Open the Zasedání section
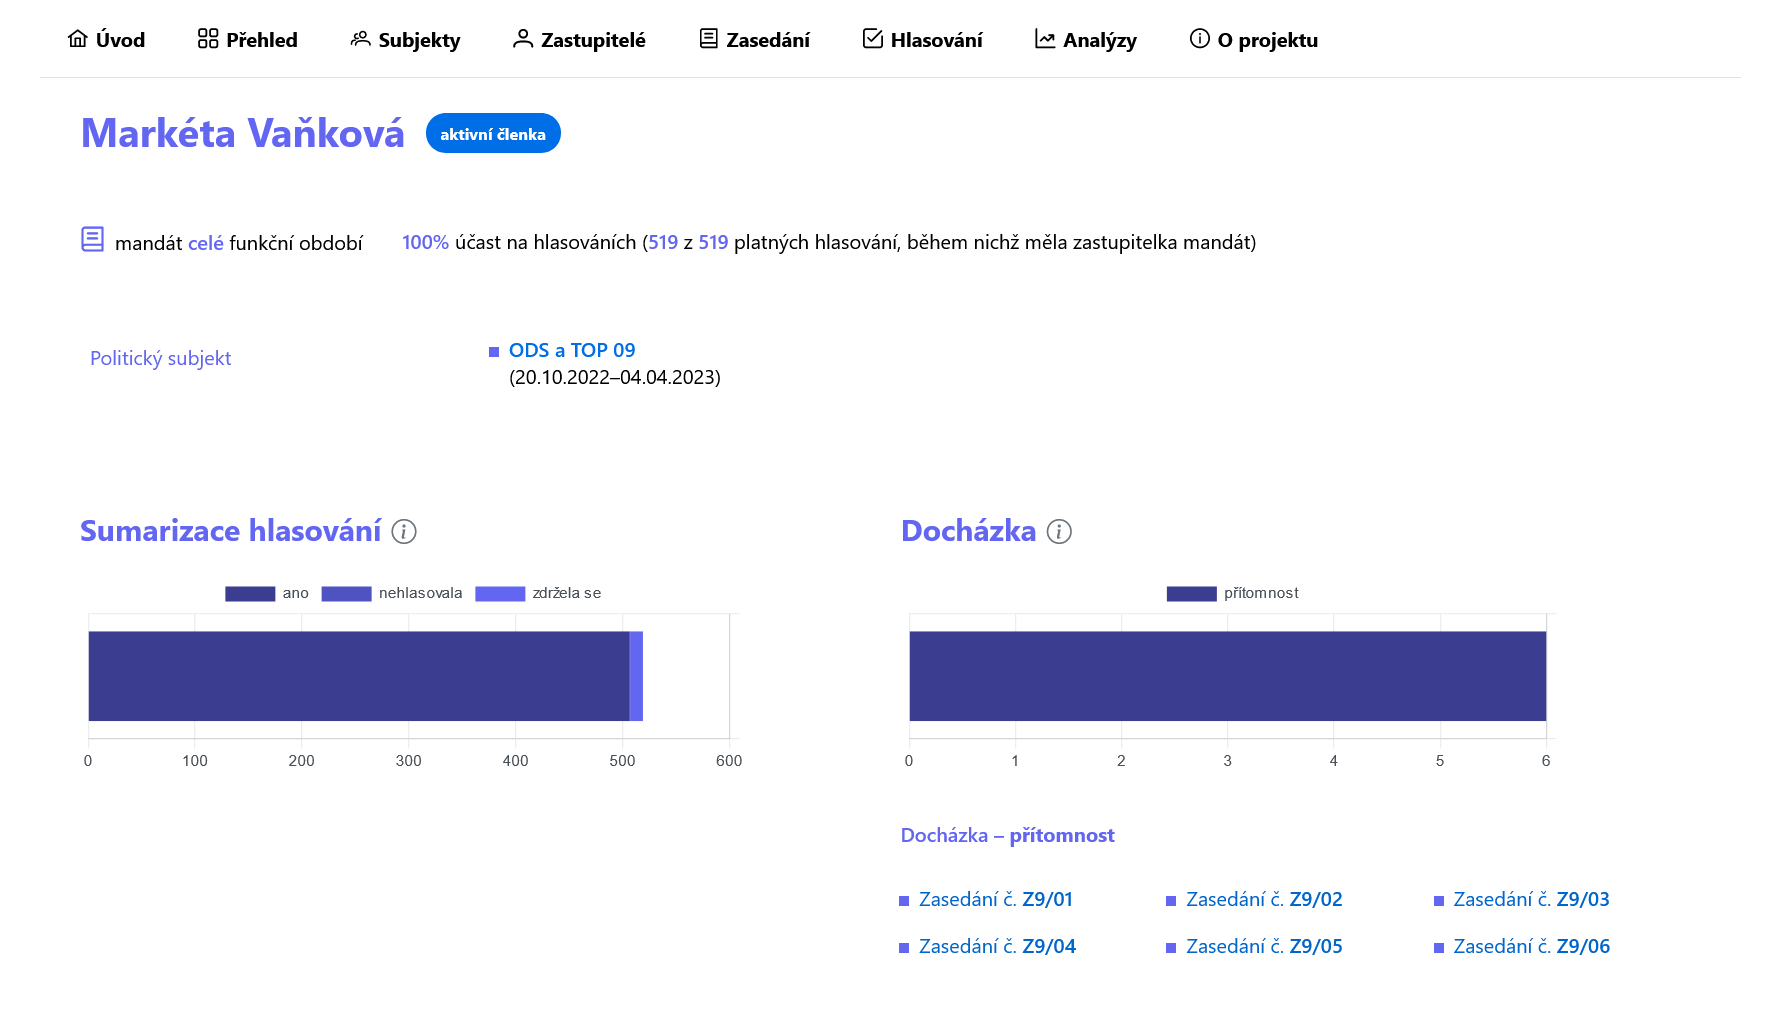Screen dimensions: 1780x1032 click(x=754, y=40)
